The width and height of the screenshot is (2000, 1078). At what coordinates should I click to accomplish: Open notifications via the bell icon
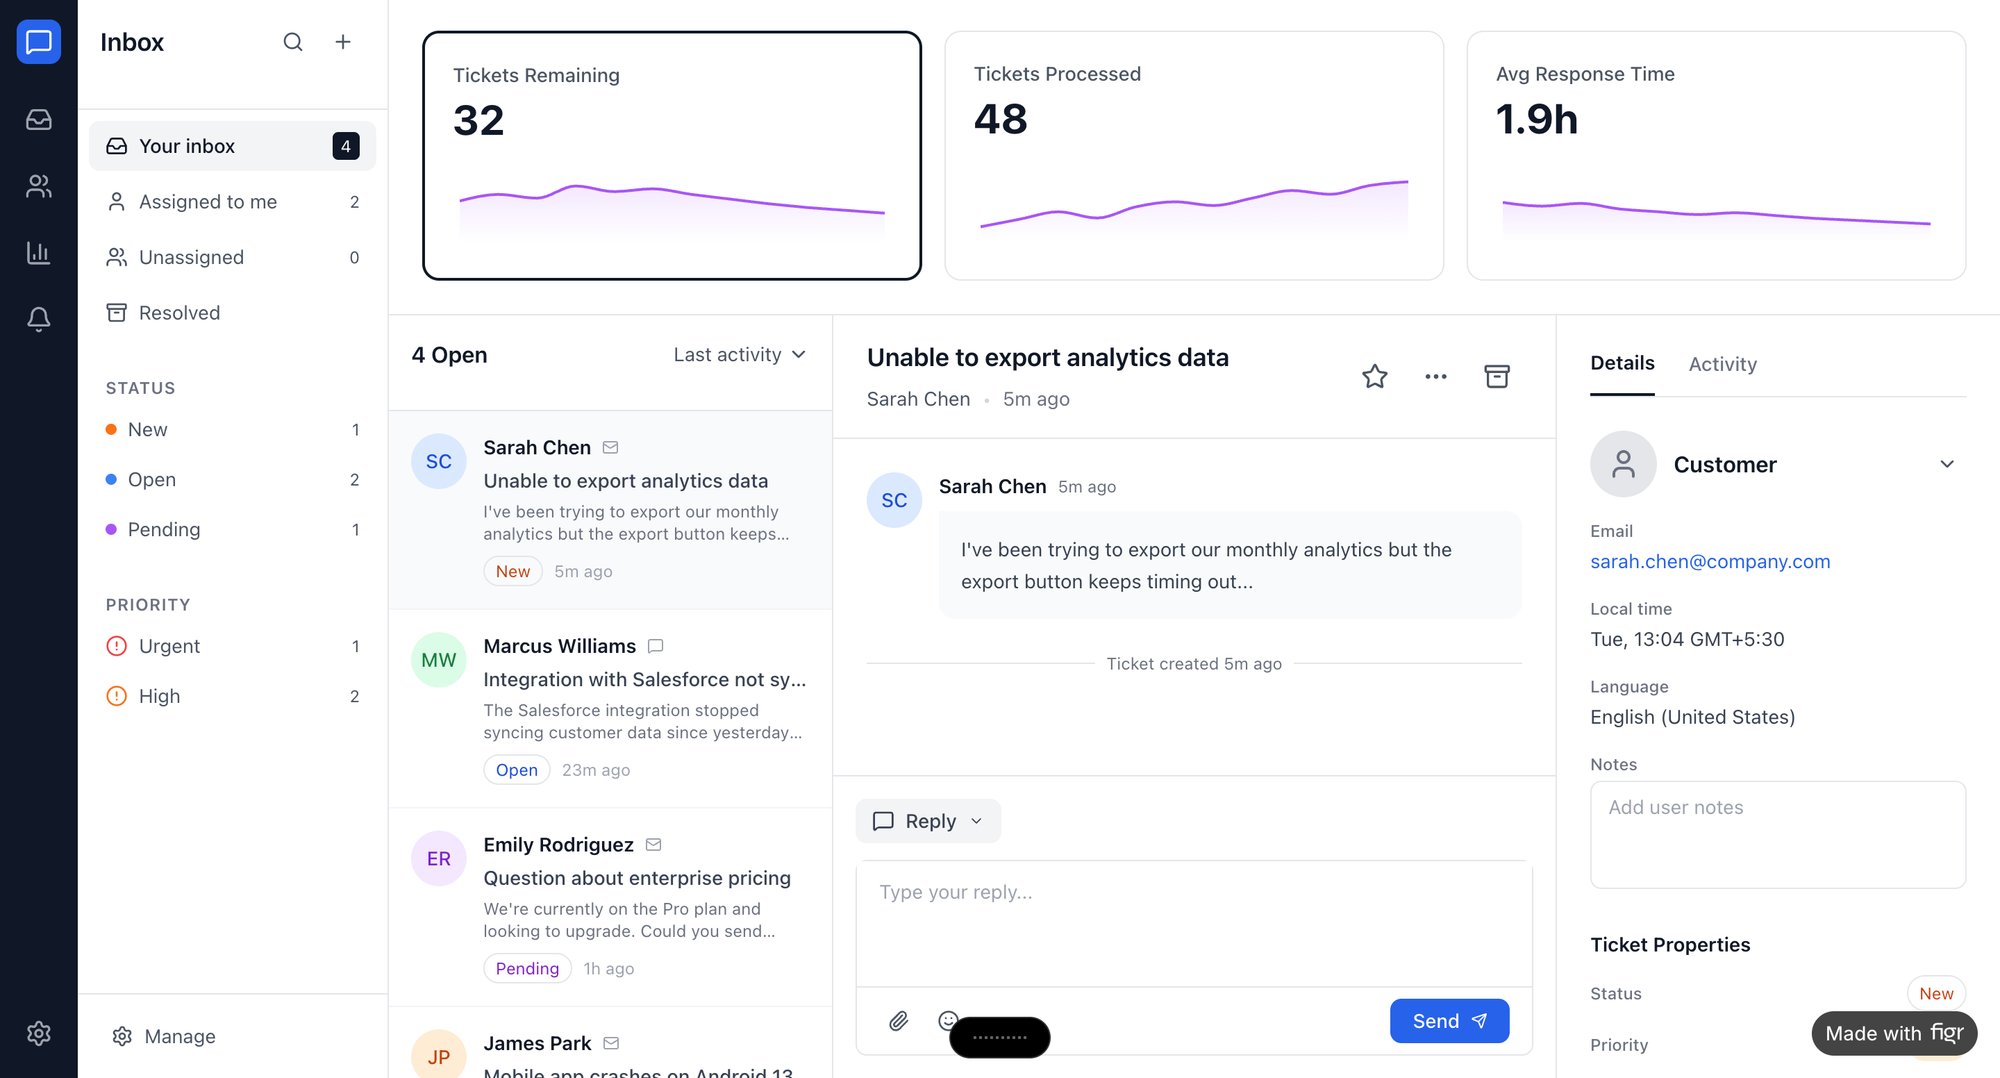click(38, 318)
